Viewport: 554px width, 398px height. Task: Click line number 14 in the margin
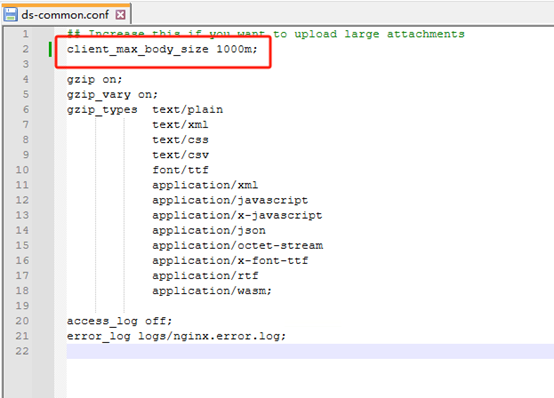click(x=22, y=230)
